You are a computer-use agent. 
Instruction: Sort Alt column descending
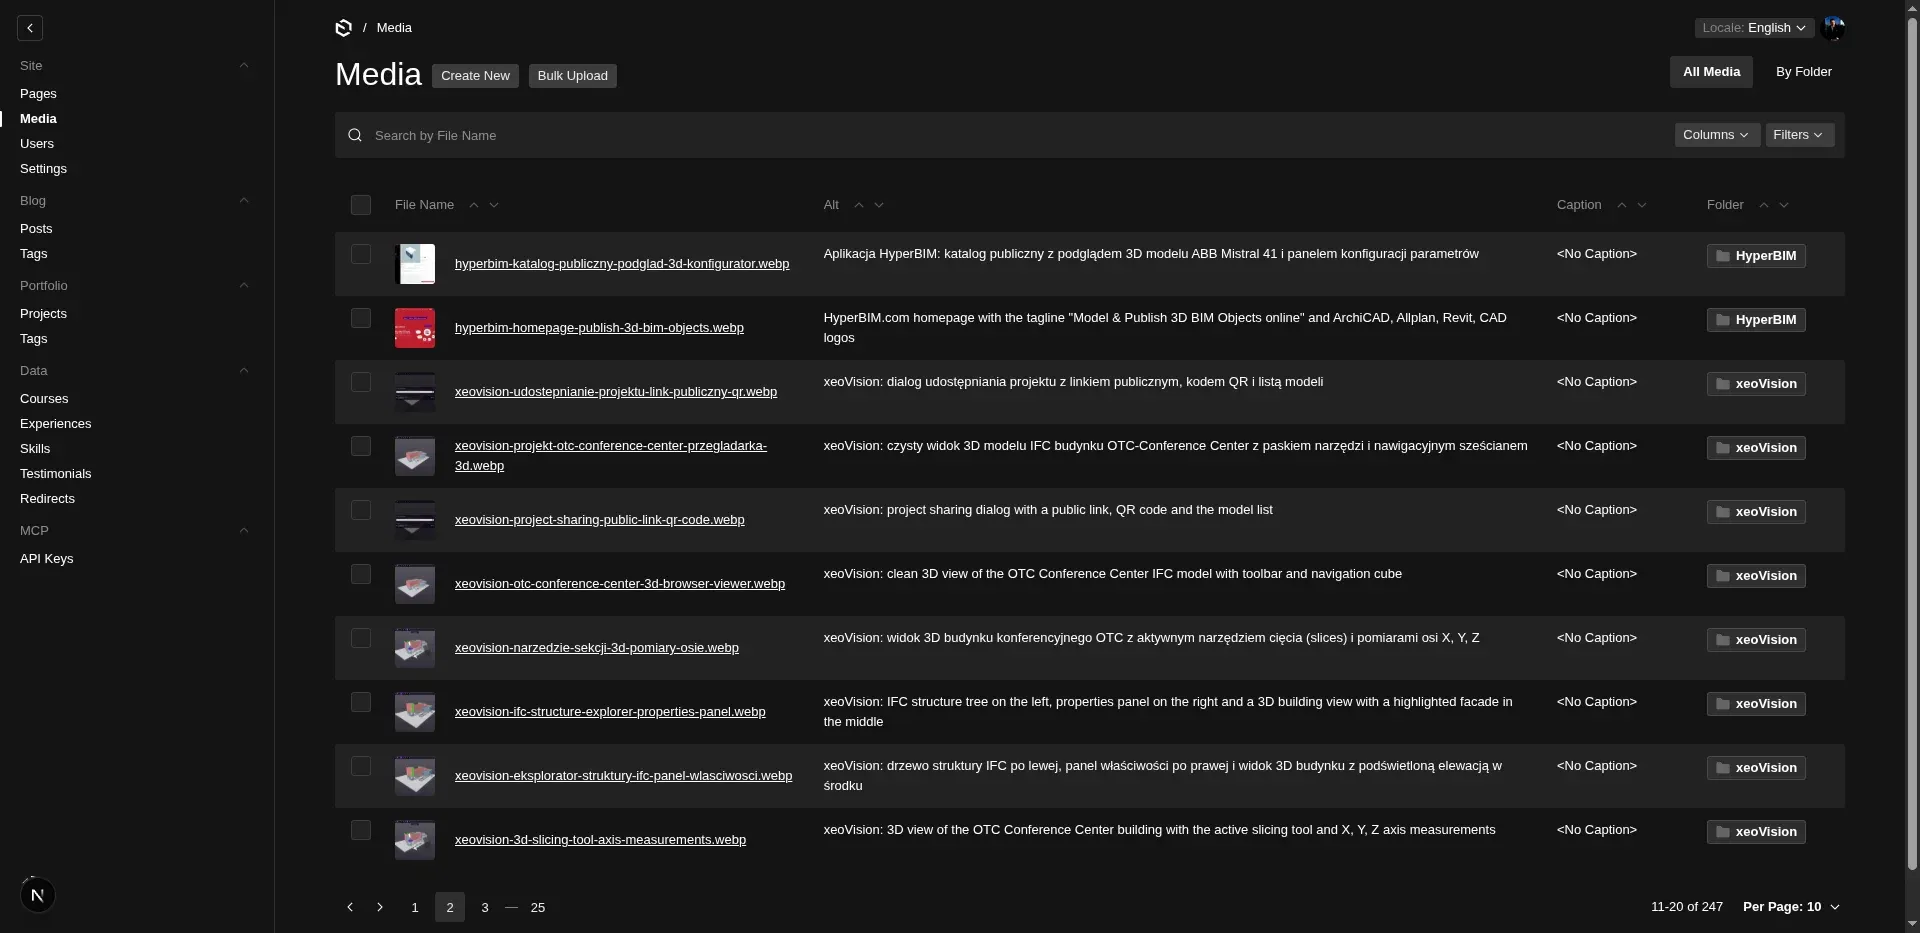879,205
